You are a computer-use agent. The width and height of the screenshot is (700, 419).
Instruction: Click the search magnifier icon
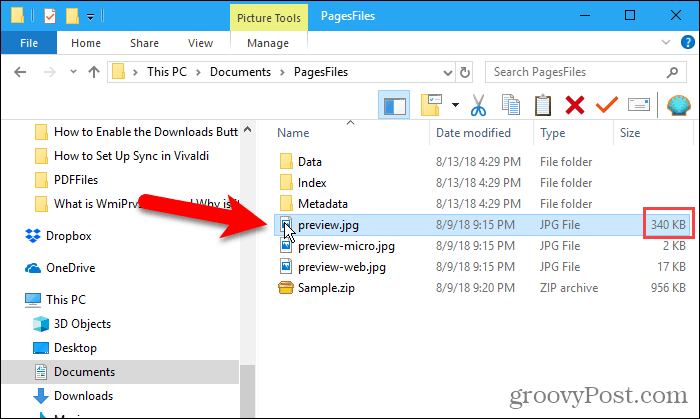[672, 72]
